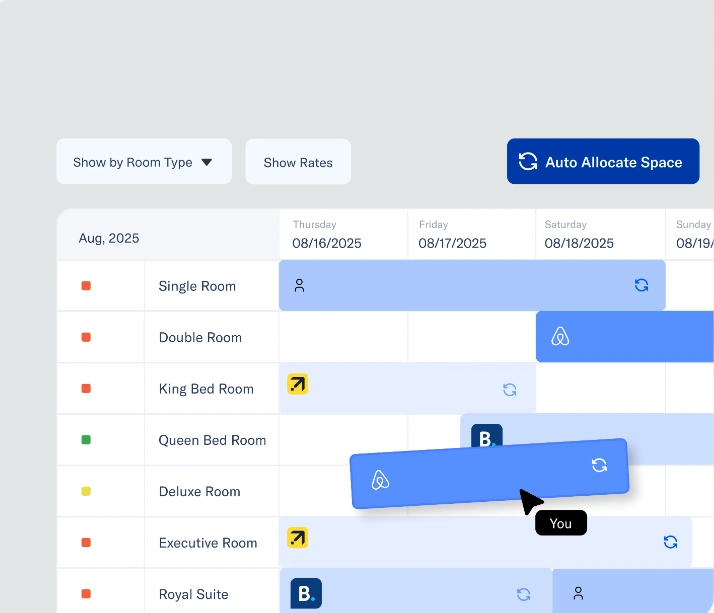Click the Show Rates button
This screenshot has width=714, height=613.
(298, 162)
